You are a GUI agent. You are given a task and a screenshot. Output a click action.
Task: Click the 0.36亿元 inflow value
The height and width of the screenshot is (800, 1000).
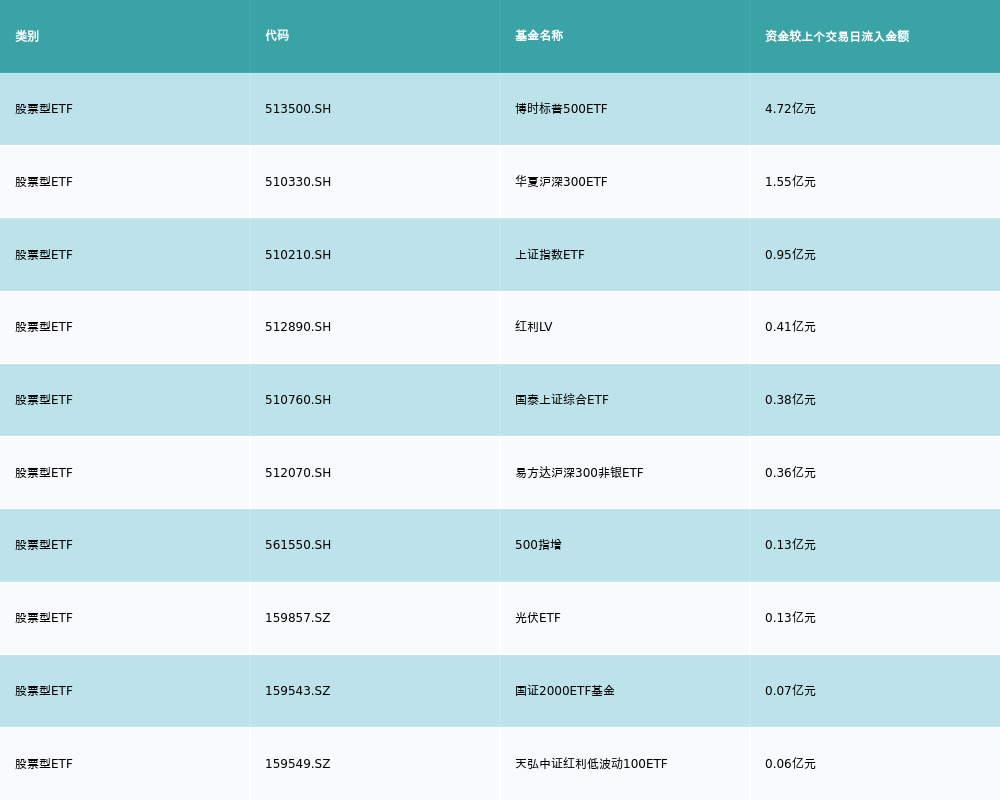coord(790,473)
